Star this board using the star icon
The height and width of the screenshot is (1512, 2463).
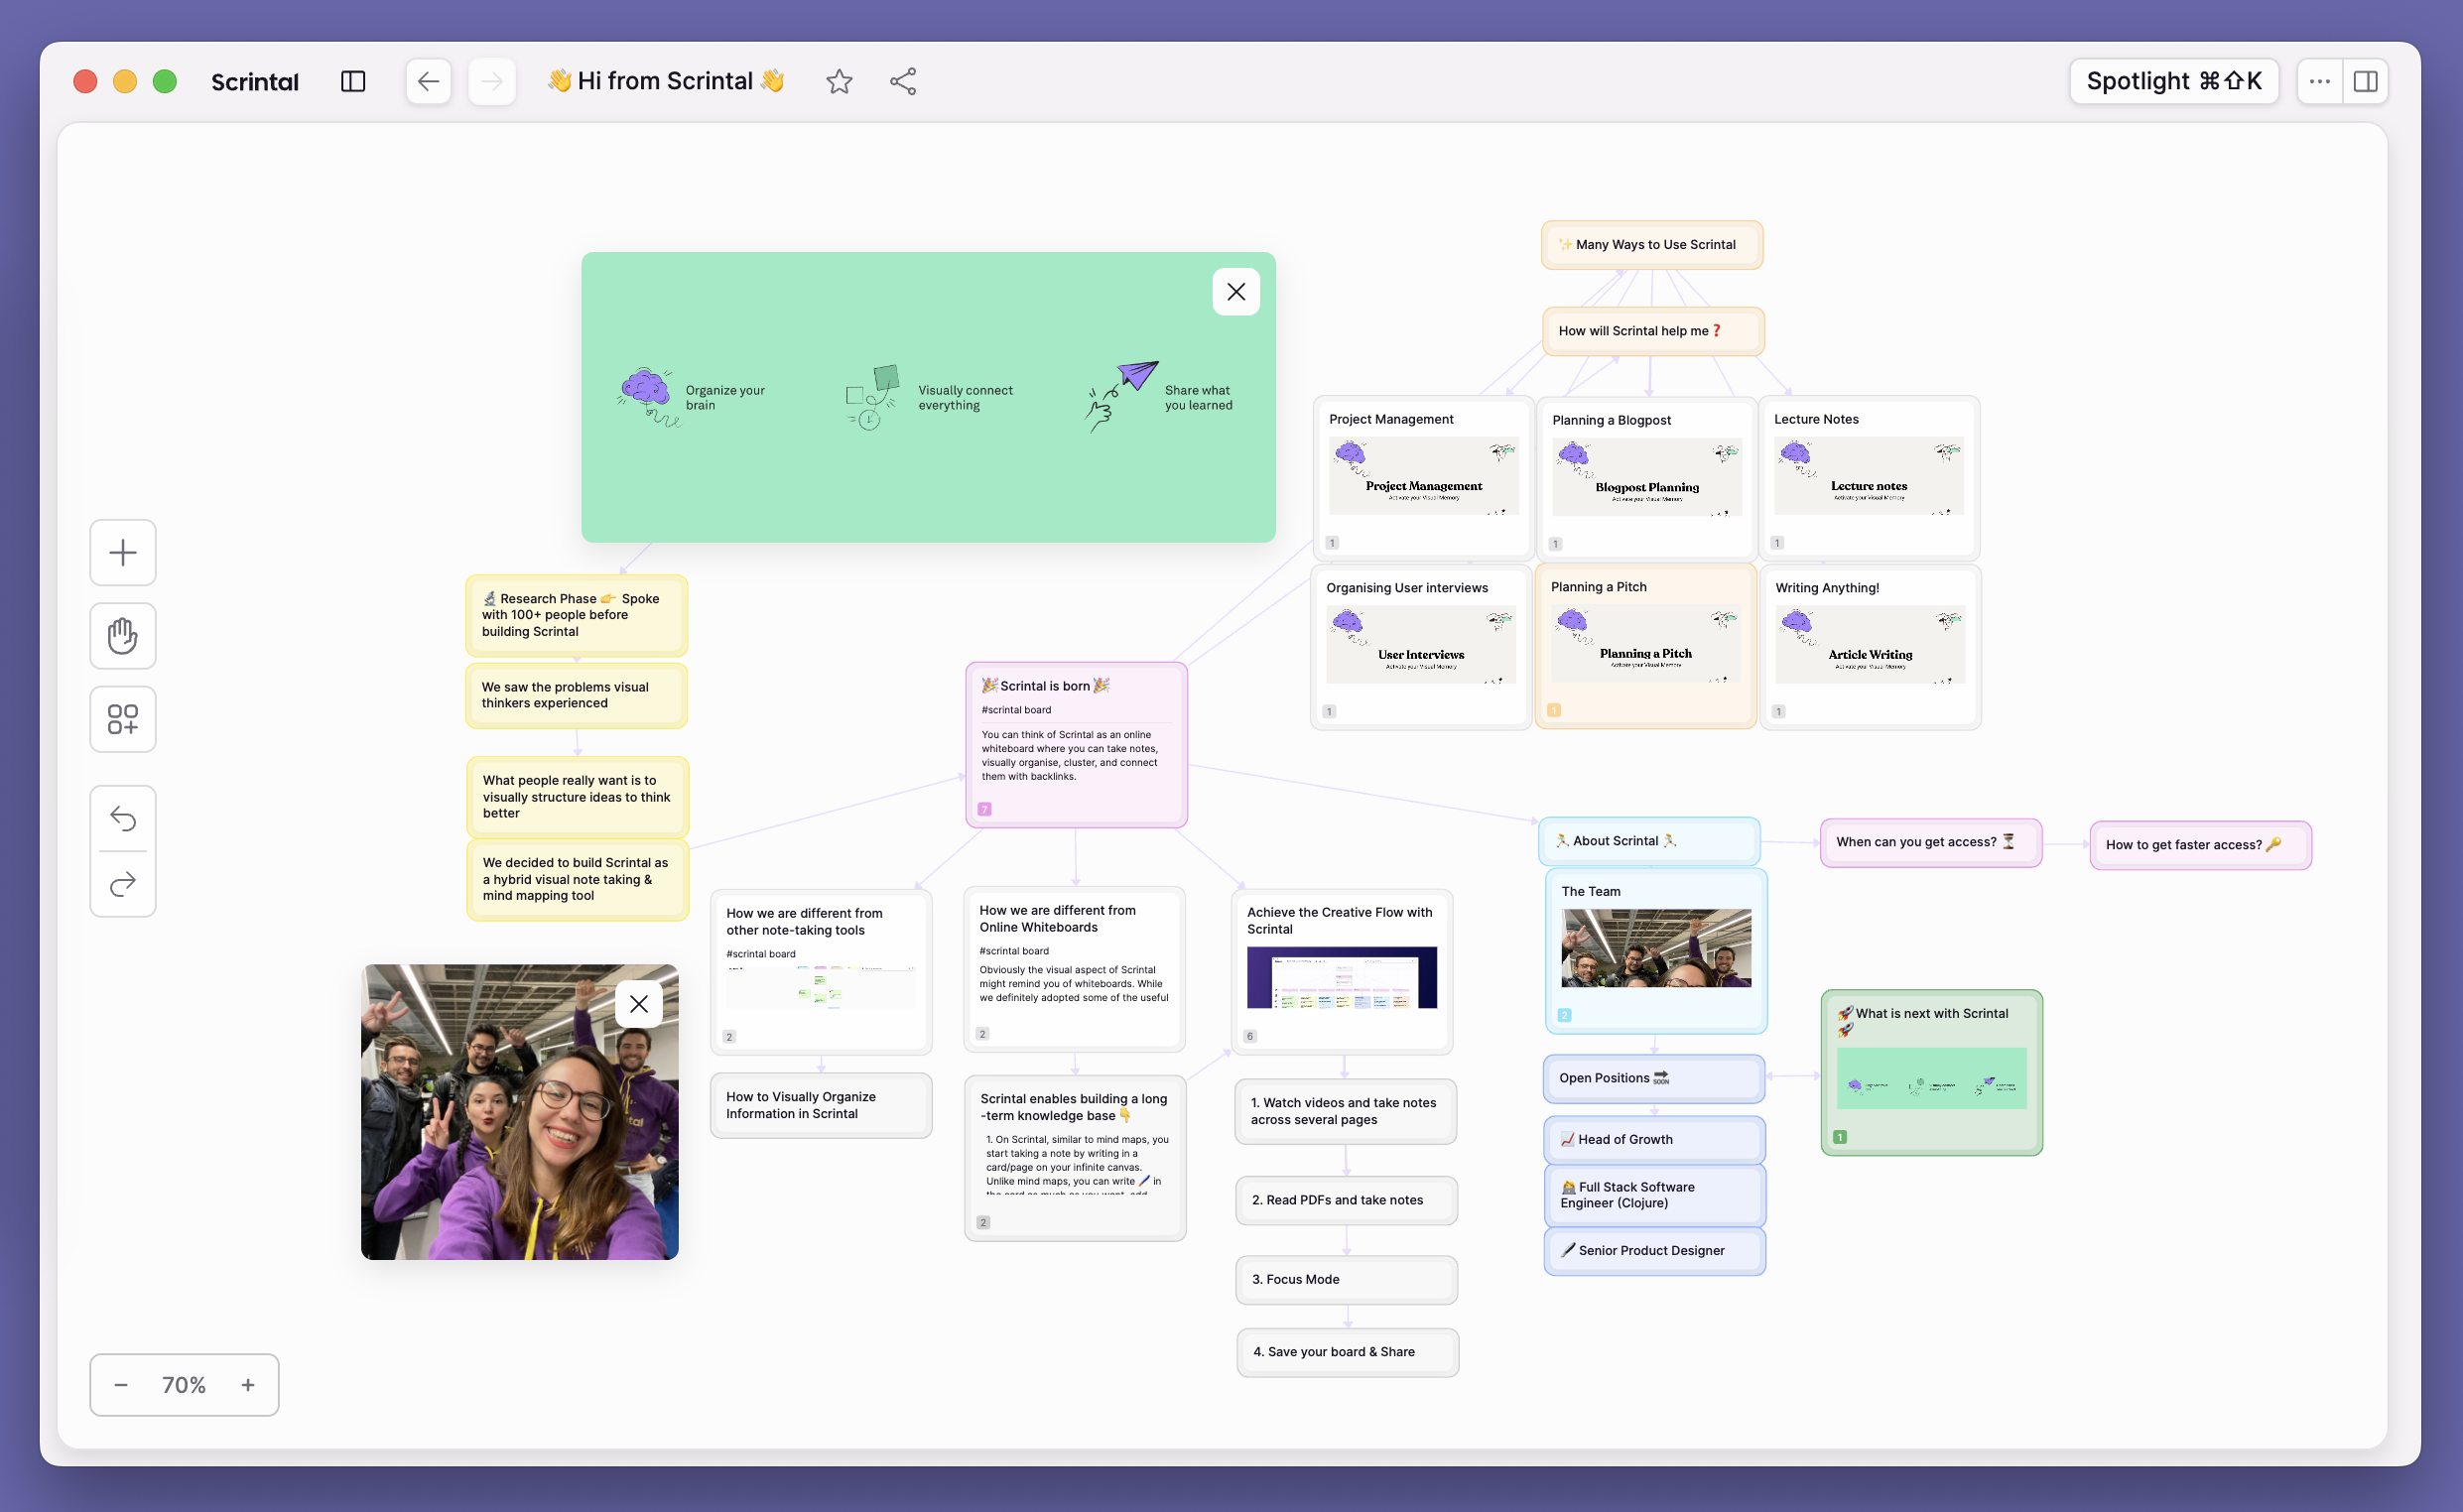(x=839, y=81)
